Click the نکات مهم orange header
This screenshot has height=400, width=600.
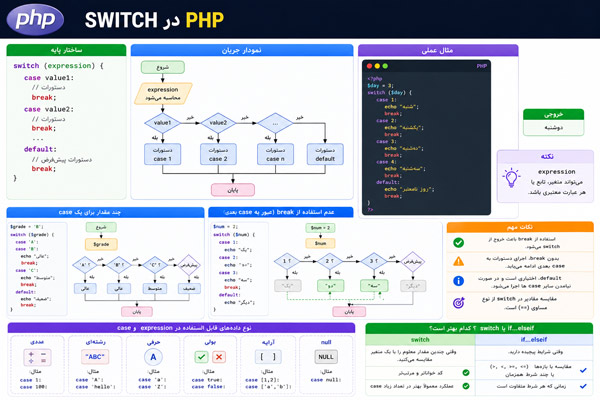[x=520, y=227]
